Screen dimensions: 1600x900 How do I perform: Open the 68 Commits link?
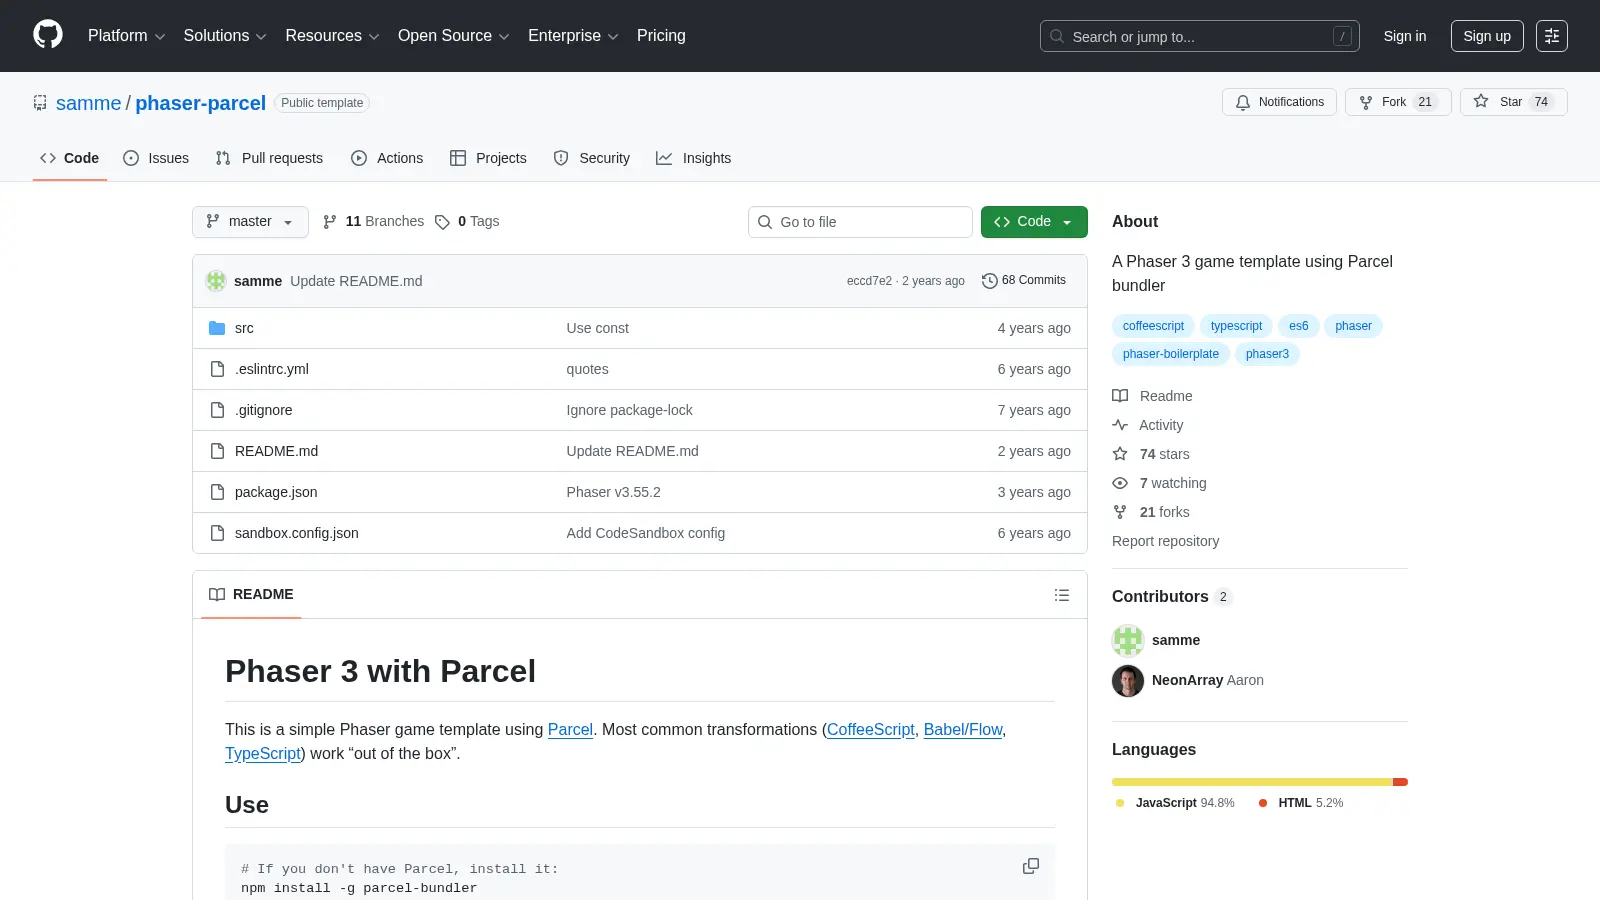click(x=1024, y=281)
